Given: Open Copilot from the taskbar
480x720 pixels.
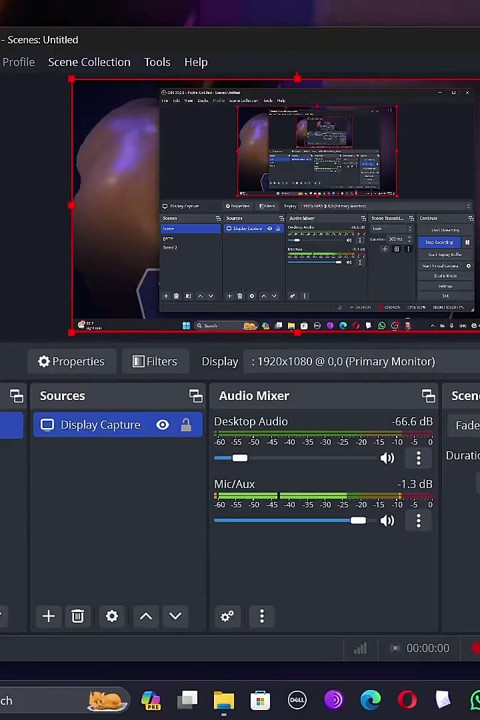Looking at the screenshot, I should tap(151, 700).
